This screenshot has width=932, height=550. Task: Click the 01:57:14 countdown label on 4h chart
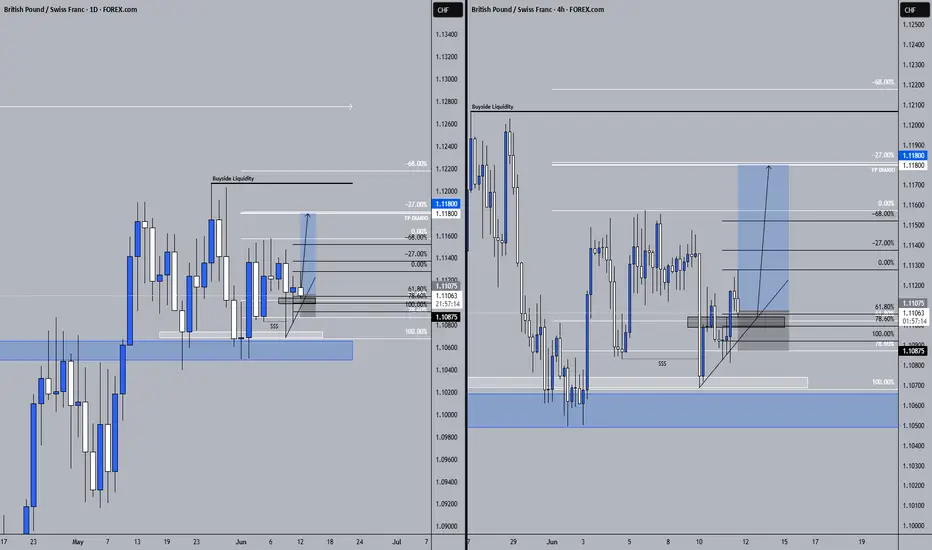click(x=914, y=321)
